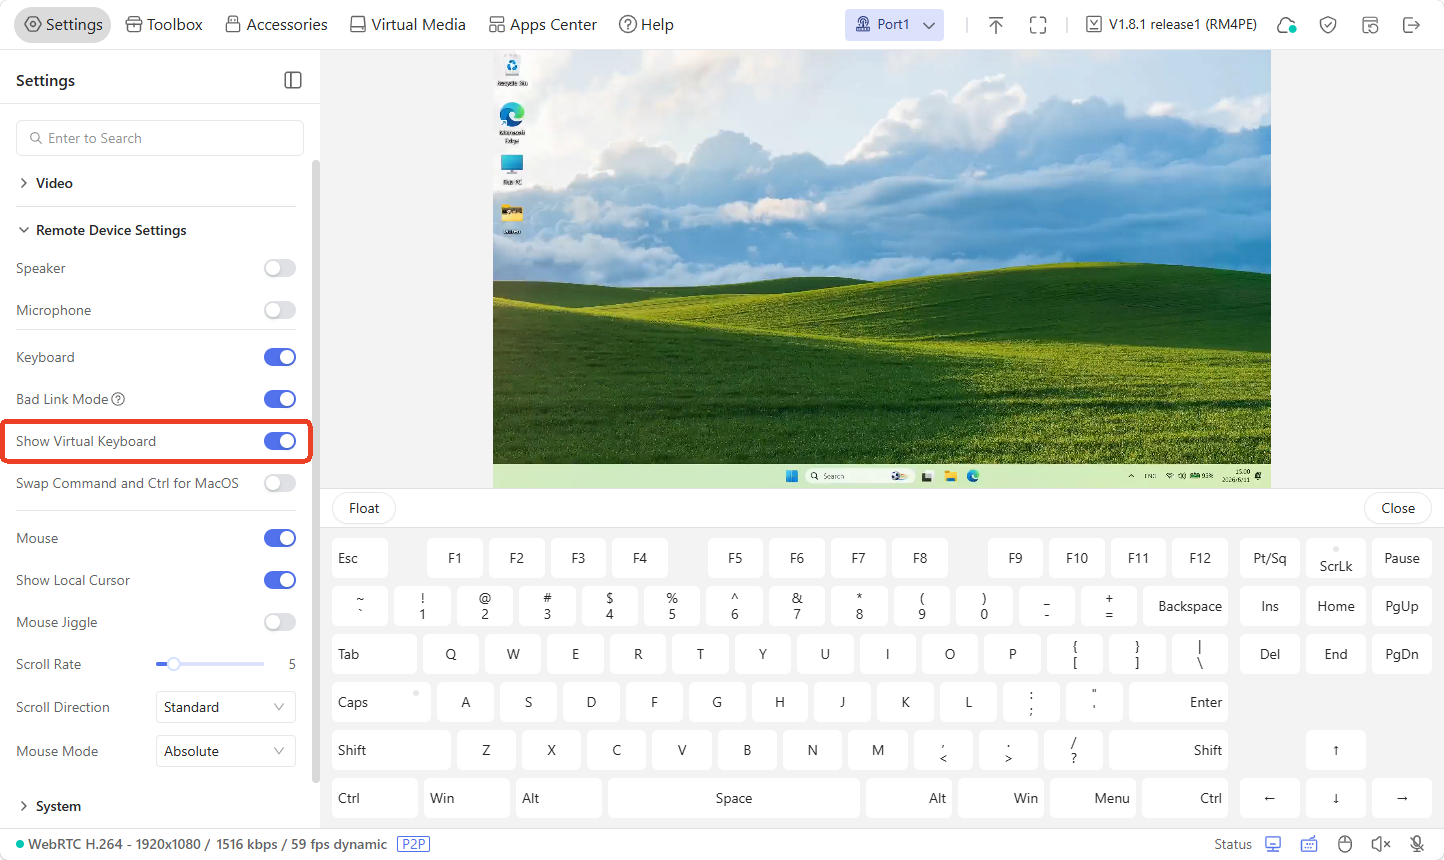This screenshot has height=860, width=1444.
Task: Click the firmware version V1.8.1 release1 label
Action: pos(1171,24)
